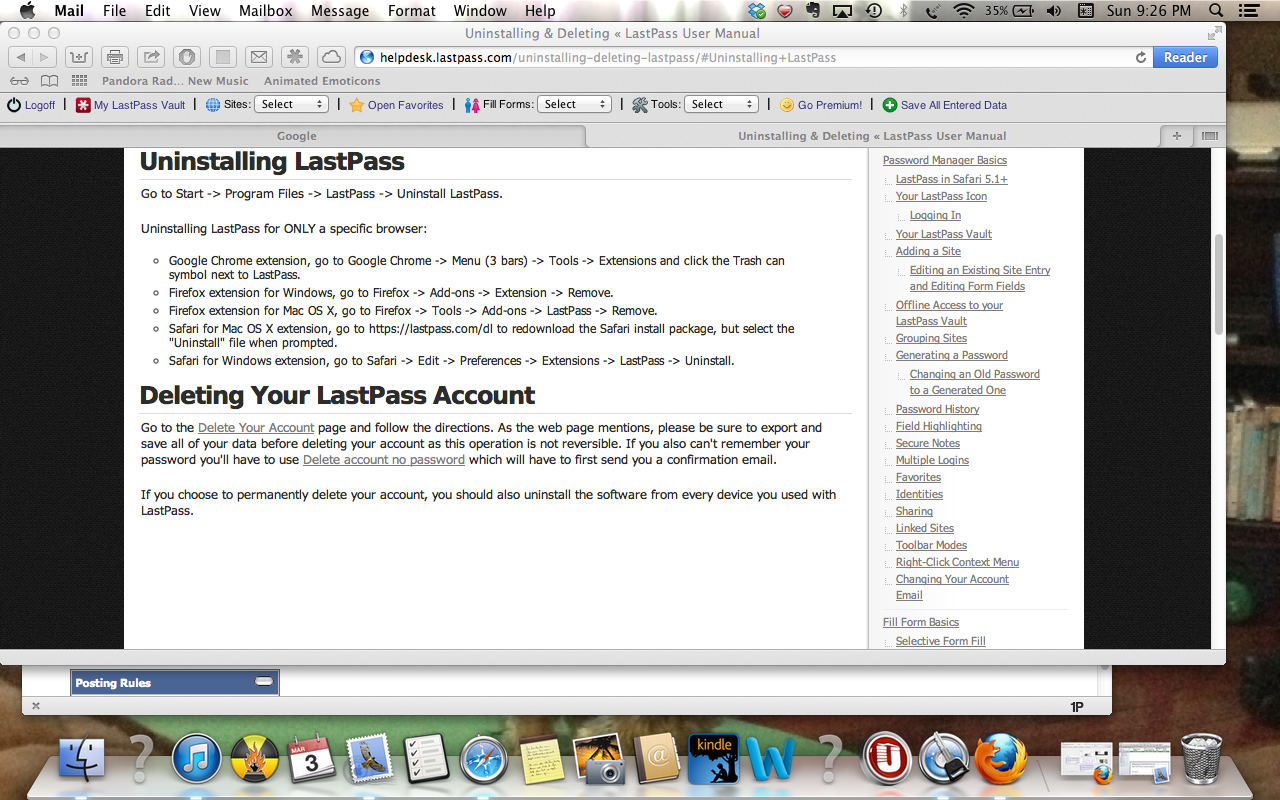Screen dimensions: 1280x800
Task: Open the Wi-Fi status menu
Action: coord(964,11)
